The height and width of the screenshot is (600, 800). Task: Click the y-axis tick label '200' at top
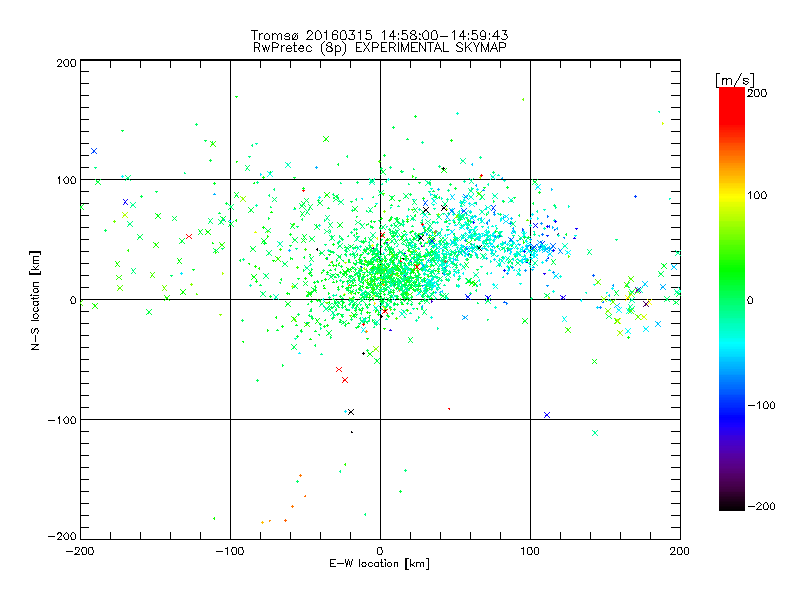point(66,63)
